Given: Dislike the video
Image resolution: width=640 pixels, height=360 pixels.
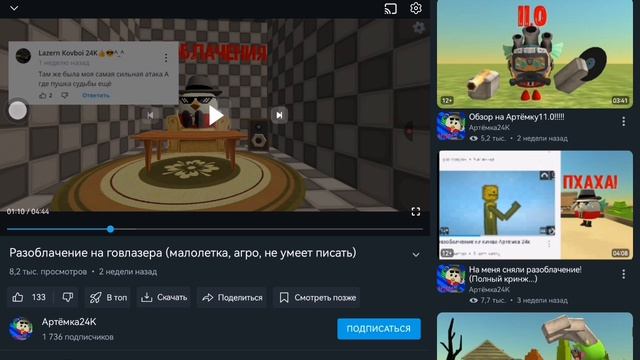Looking at the screenshot, I should tap(68, 298).
